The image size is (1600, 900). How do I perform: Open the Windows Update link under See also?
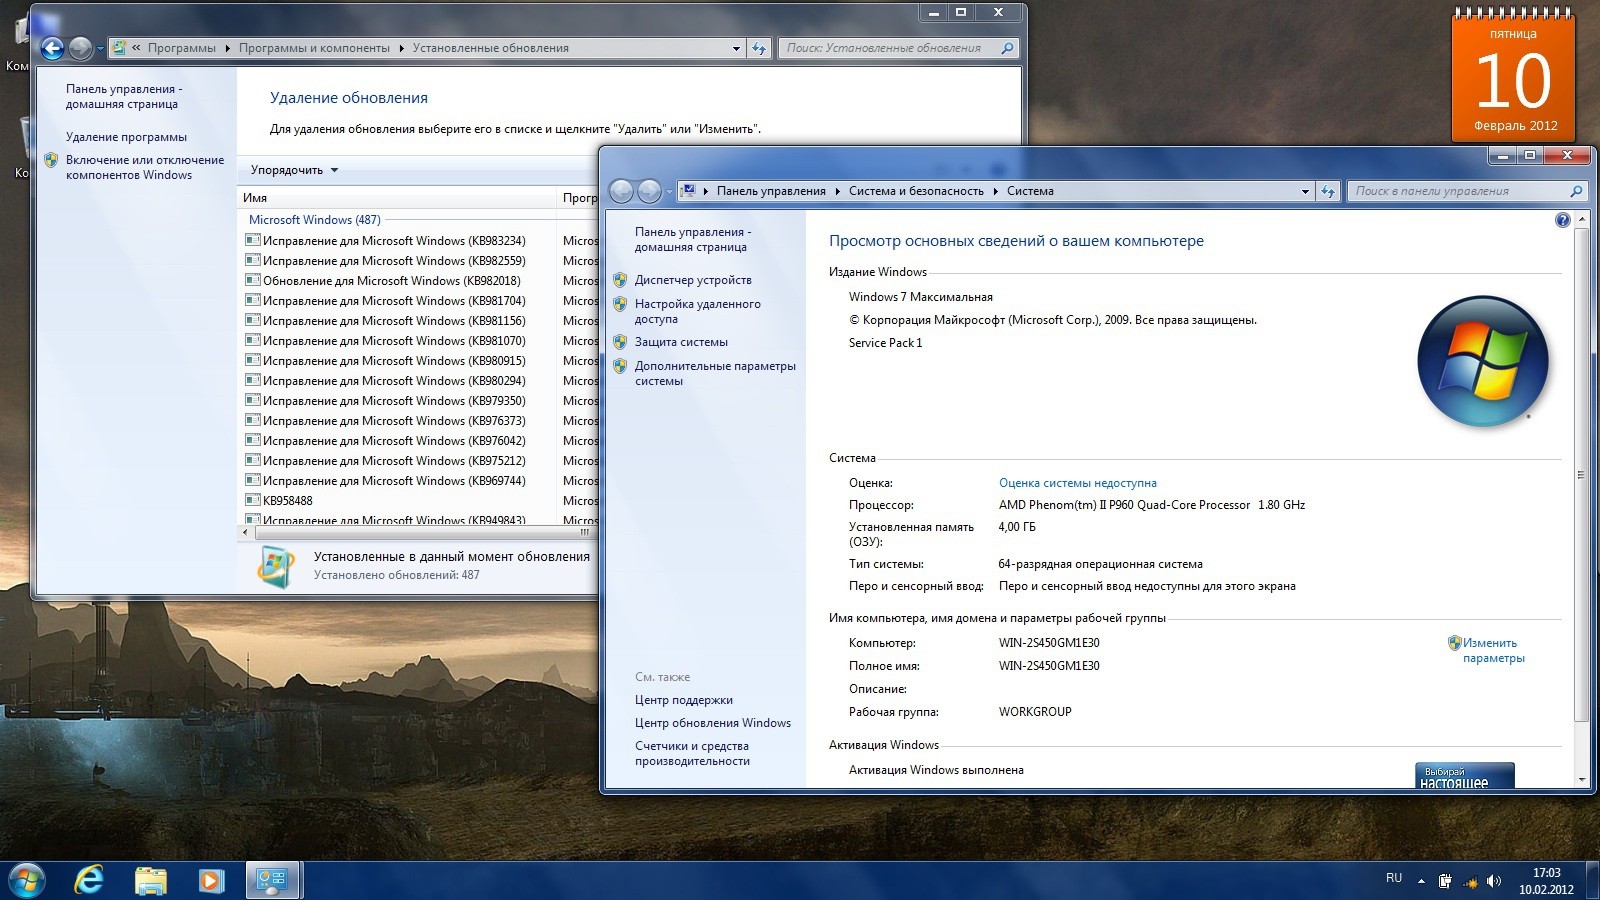712,723
